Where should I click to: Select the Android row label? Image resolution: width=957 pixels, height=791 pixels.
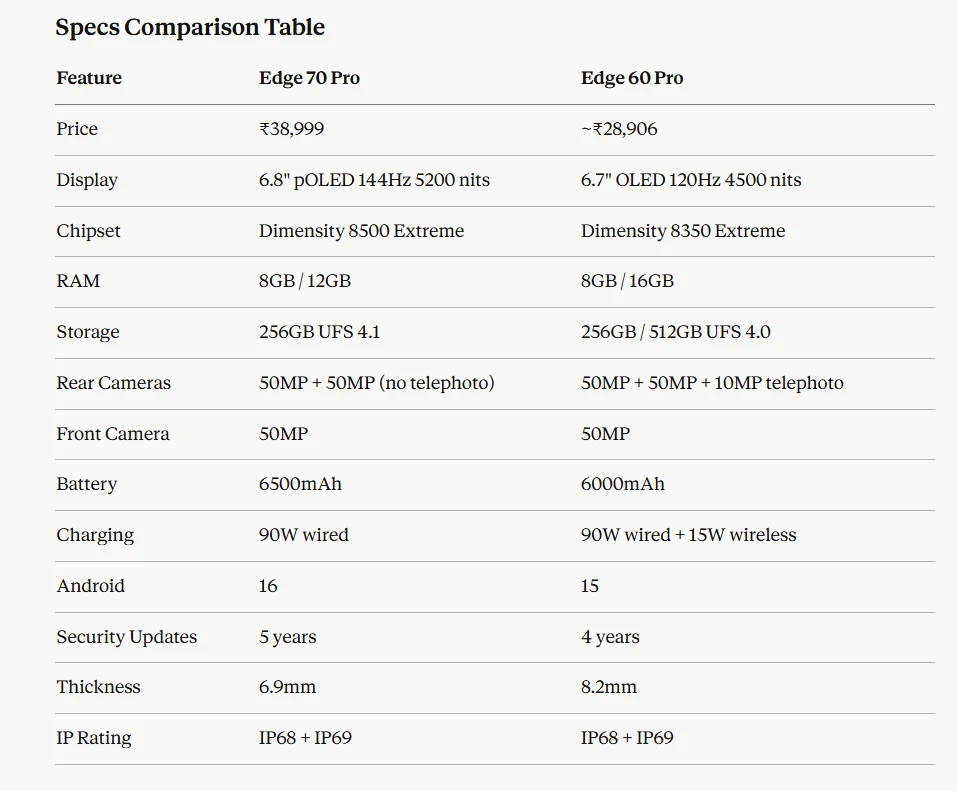pos(90,586)
